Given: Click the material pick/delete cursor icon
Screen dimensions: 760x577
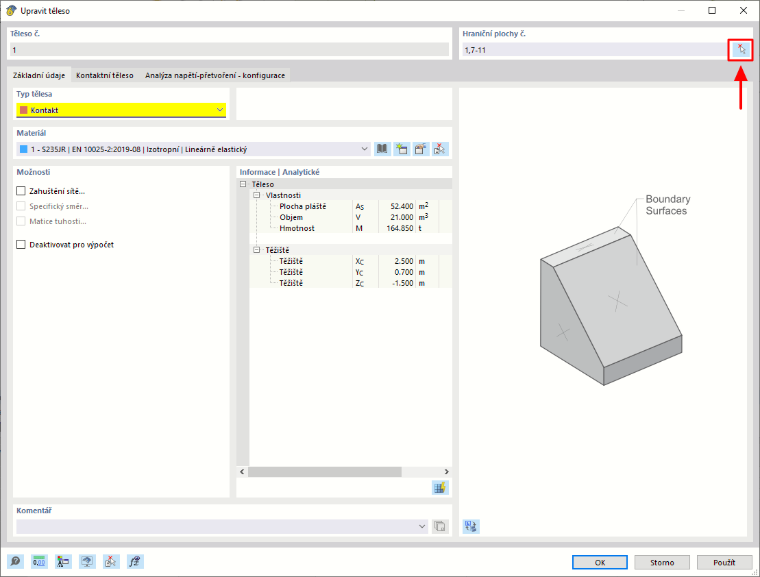Looking at the screenshot, I should click(440, 149).
